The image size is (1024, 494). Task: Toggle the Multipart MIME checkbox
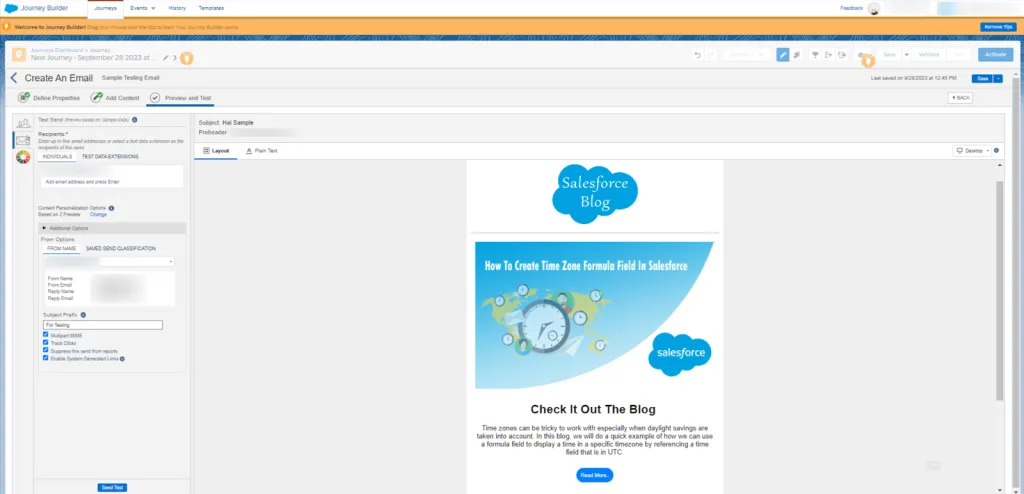pos(46,335)
